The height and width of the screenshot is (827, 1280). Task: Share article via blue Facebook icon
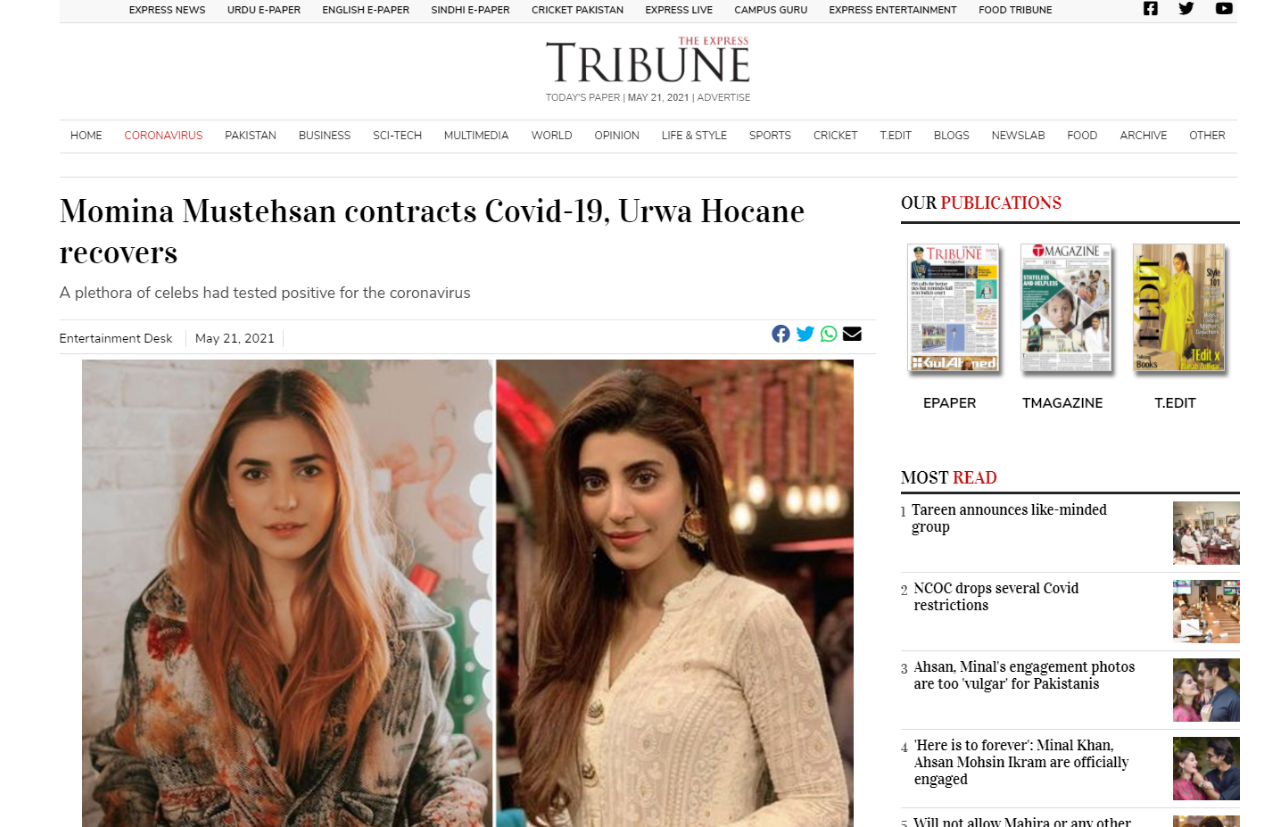coord(781,334)
